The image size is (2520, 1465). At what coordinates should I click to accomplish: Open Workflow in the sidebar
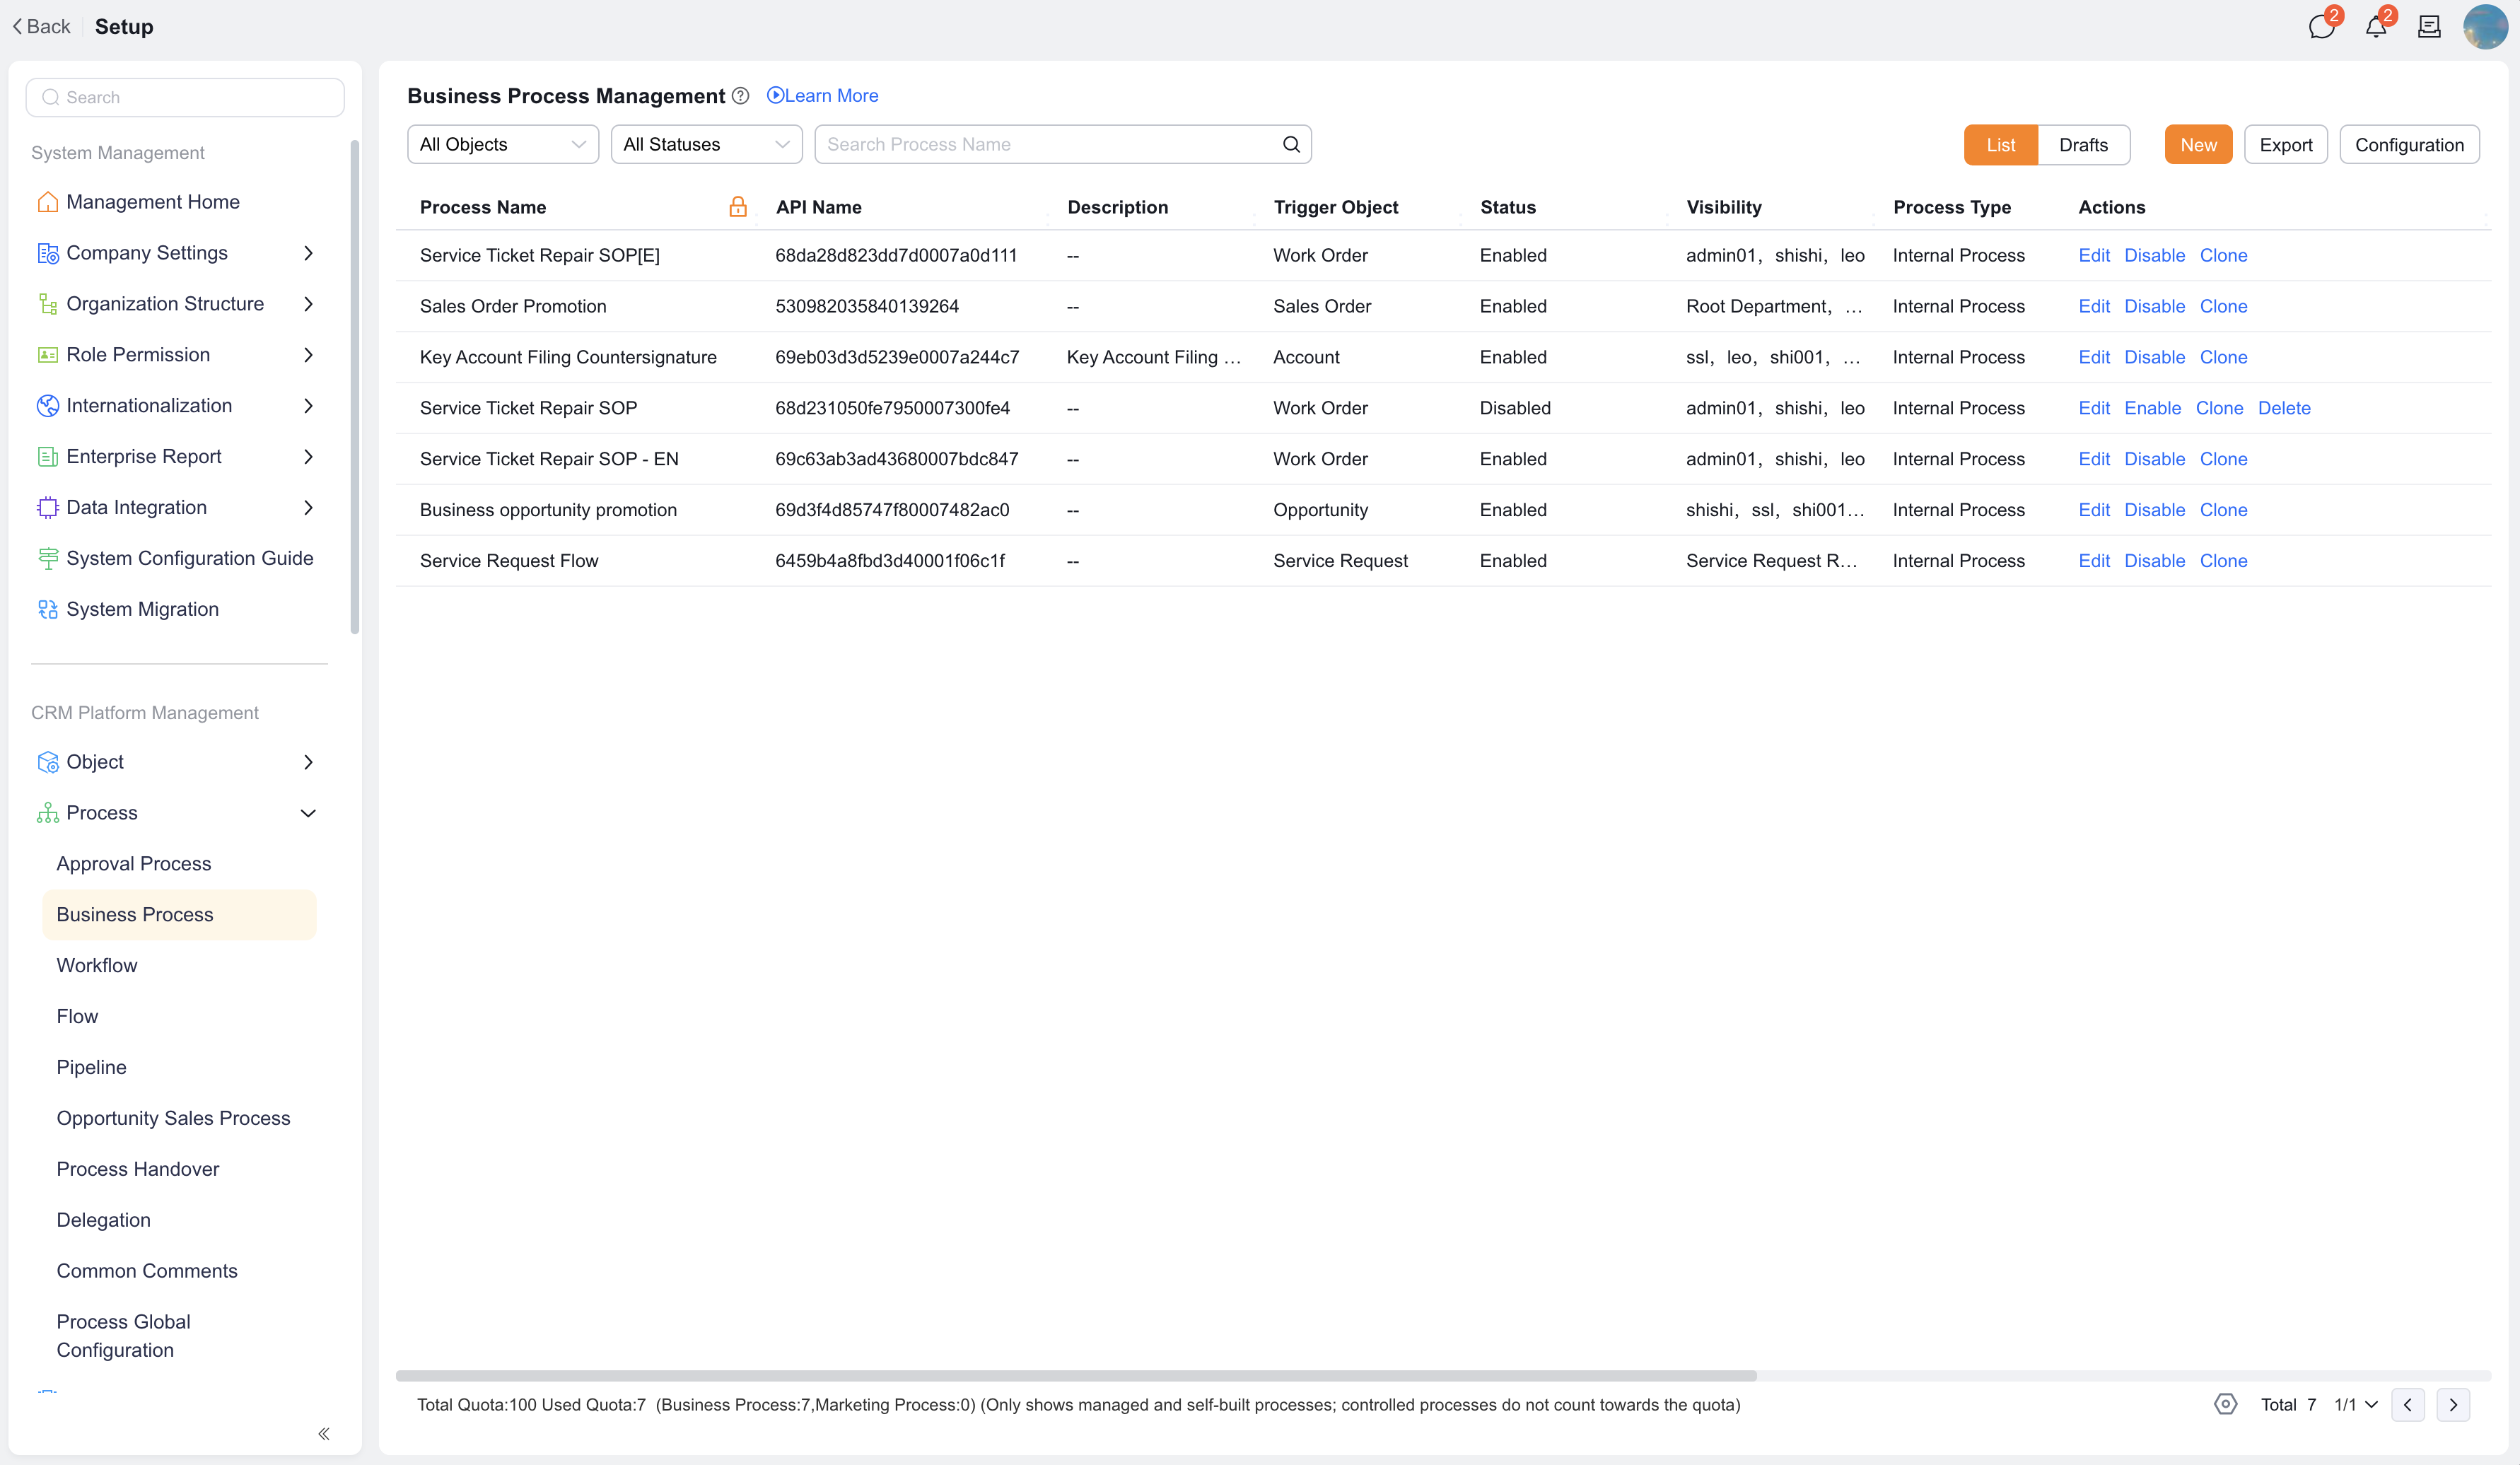coord(97,965)
